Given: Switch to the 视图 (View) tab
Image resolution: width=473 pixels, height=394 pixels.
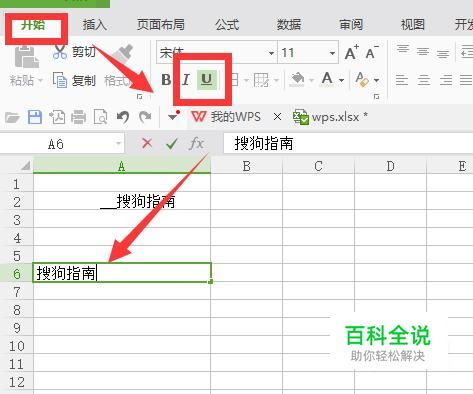Looking at the screenshot, I should pos(413,25).
